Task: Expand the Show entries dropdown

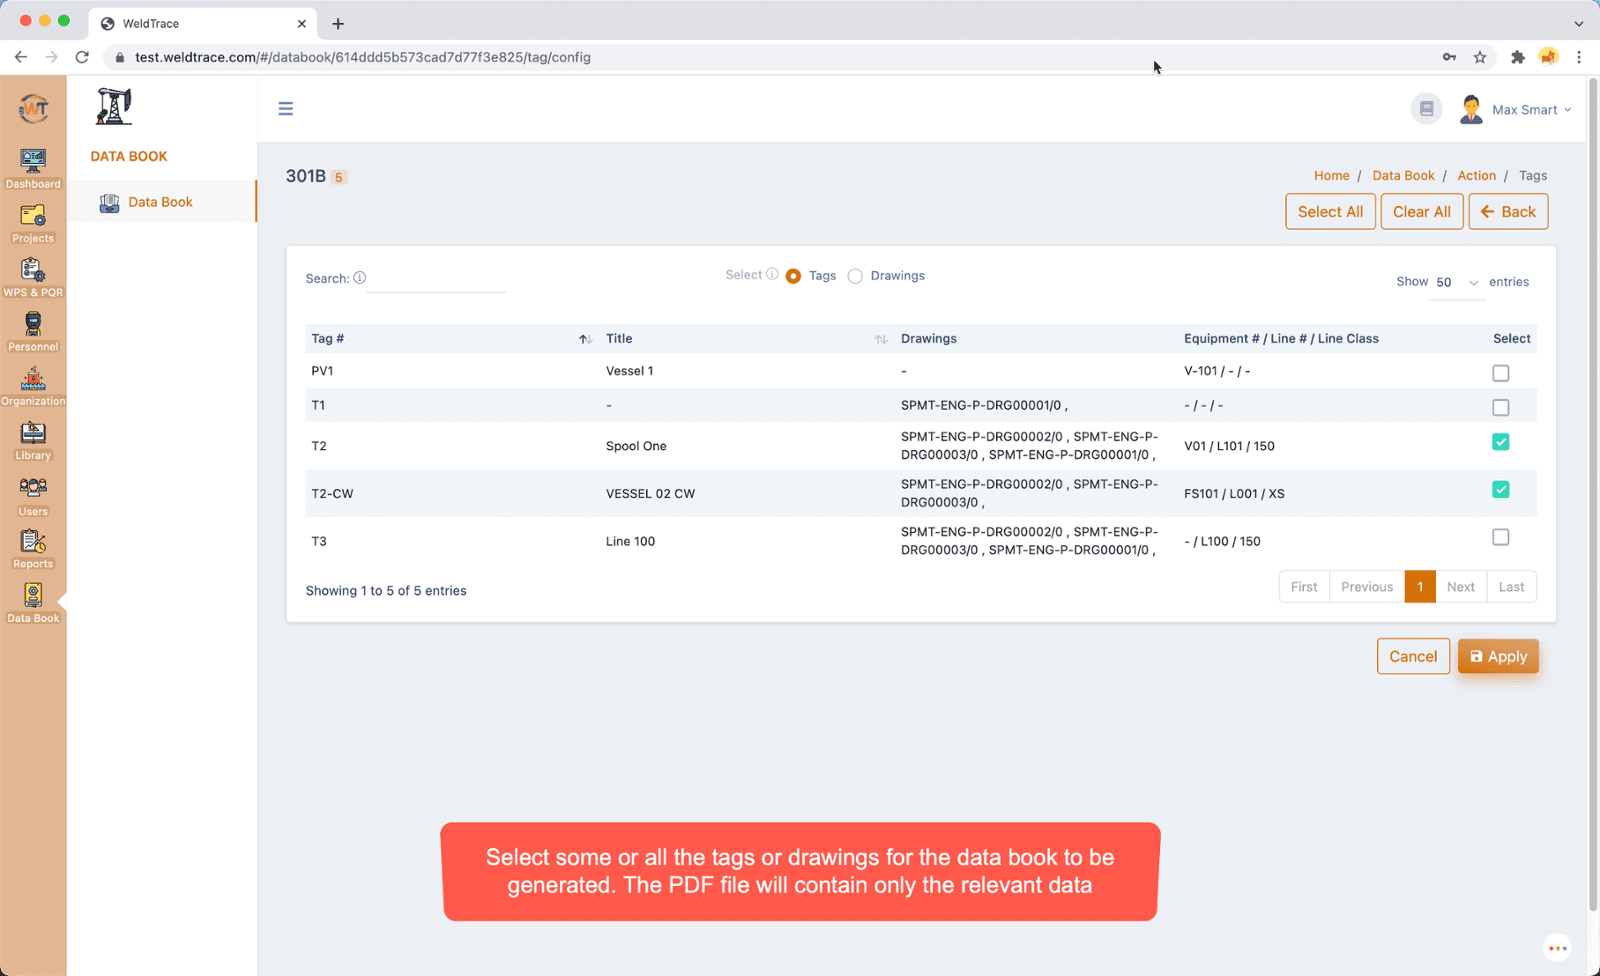Action: (x=1457, y=283)
